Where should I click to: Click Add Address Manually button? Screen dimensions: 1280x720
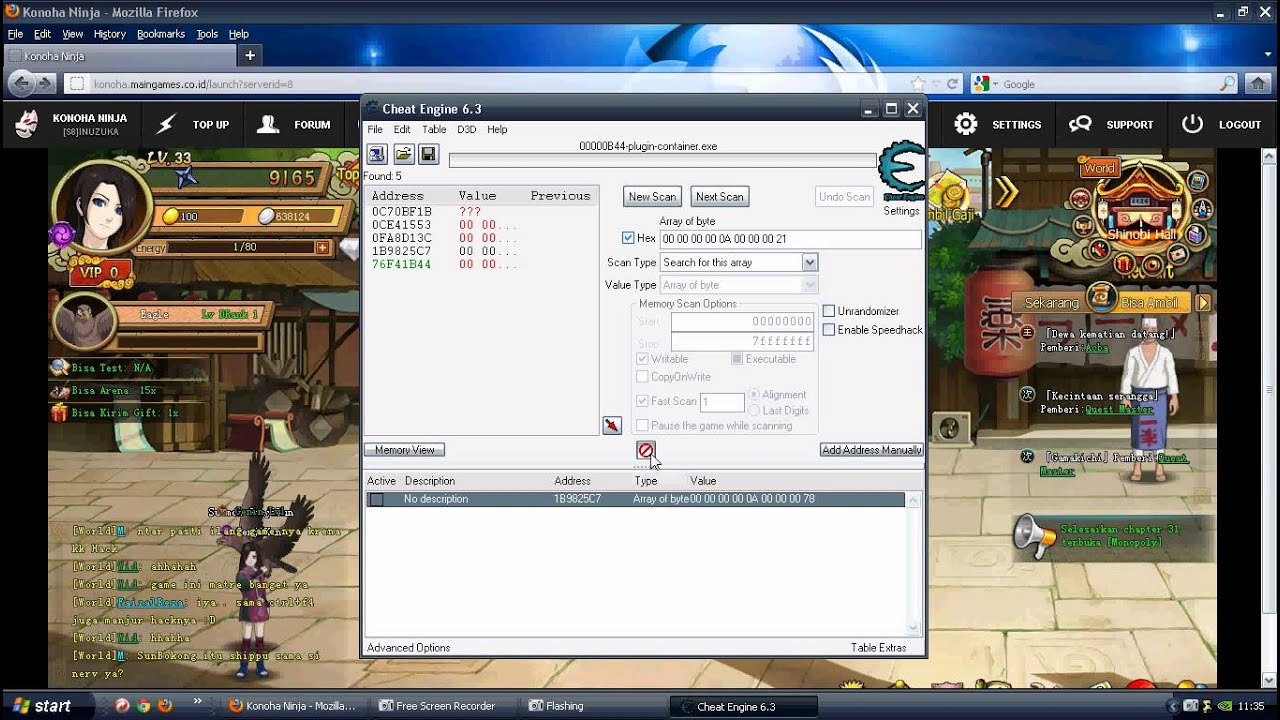click(x=872, y=450)
